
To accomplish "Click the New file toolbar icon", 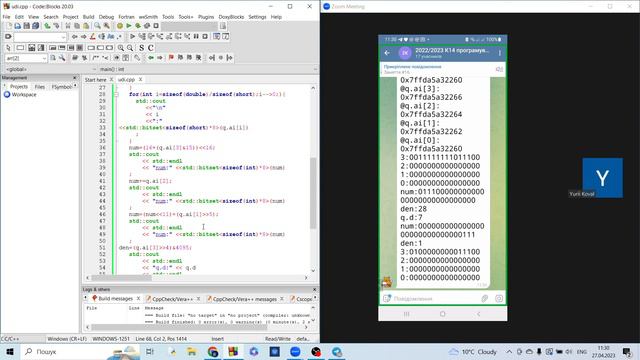I will point(9,26).
